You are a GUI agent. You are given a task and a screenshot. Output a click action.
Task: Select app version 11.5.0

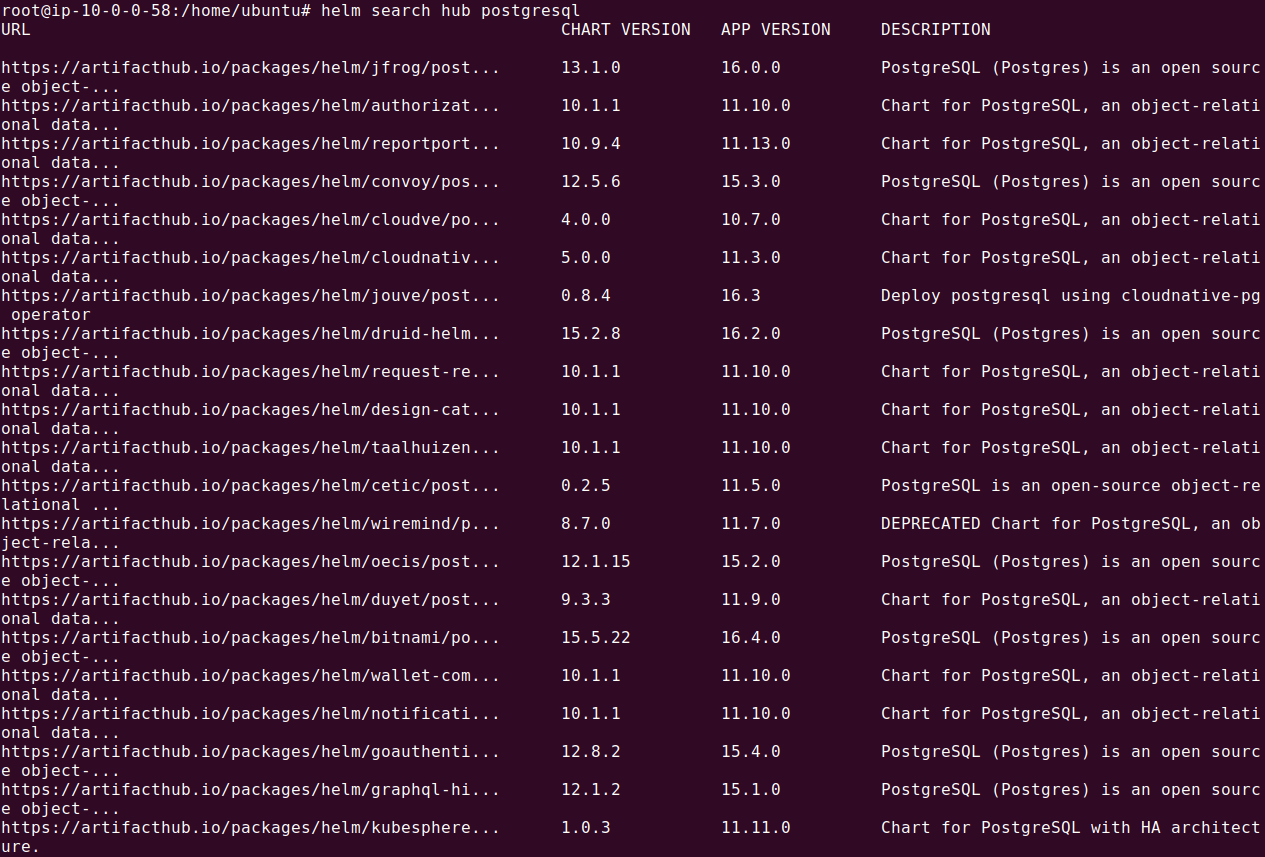[x=751, y=486]
